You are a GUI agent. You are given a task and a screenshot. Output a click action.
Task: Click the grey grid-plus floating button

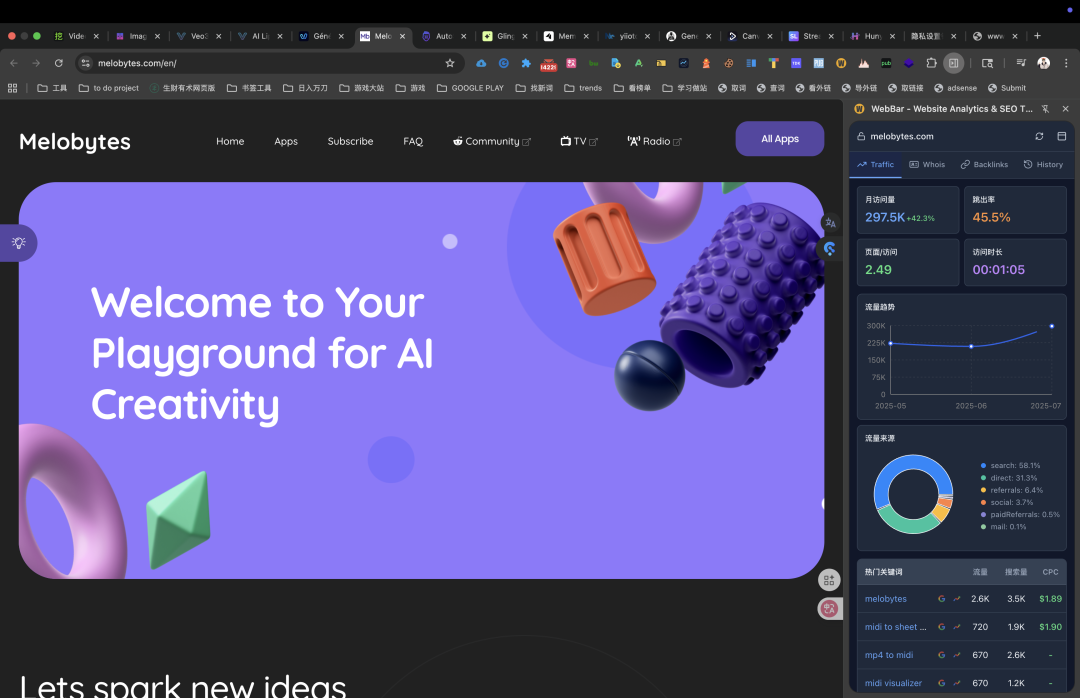829,580
